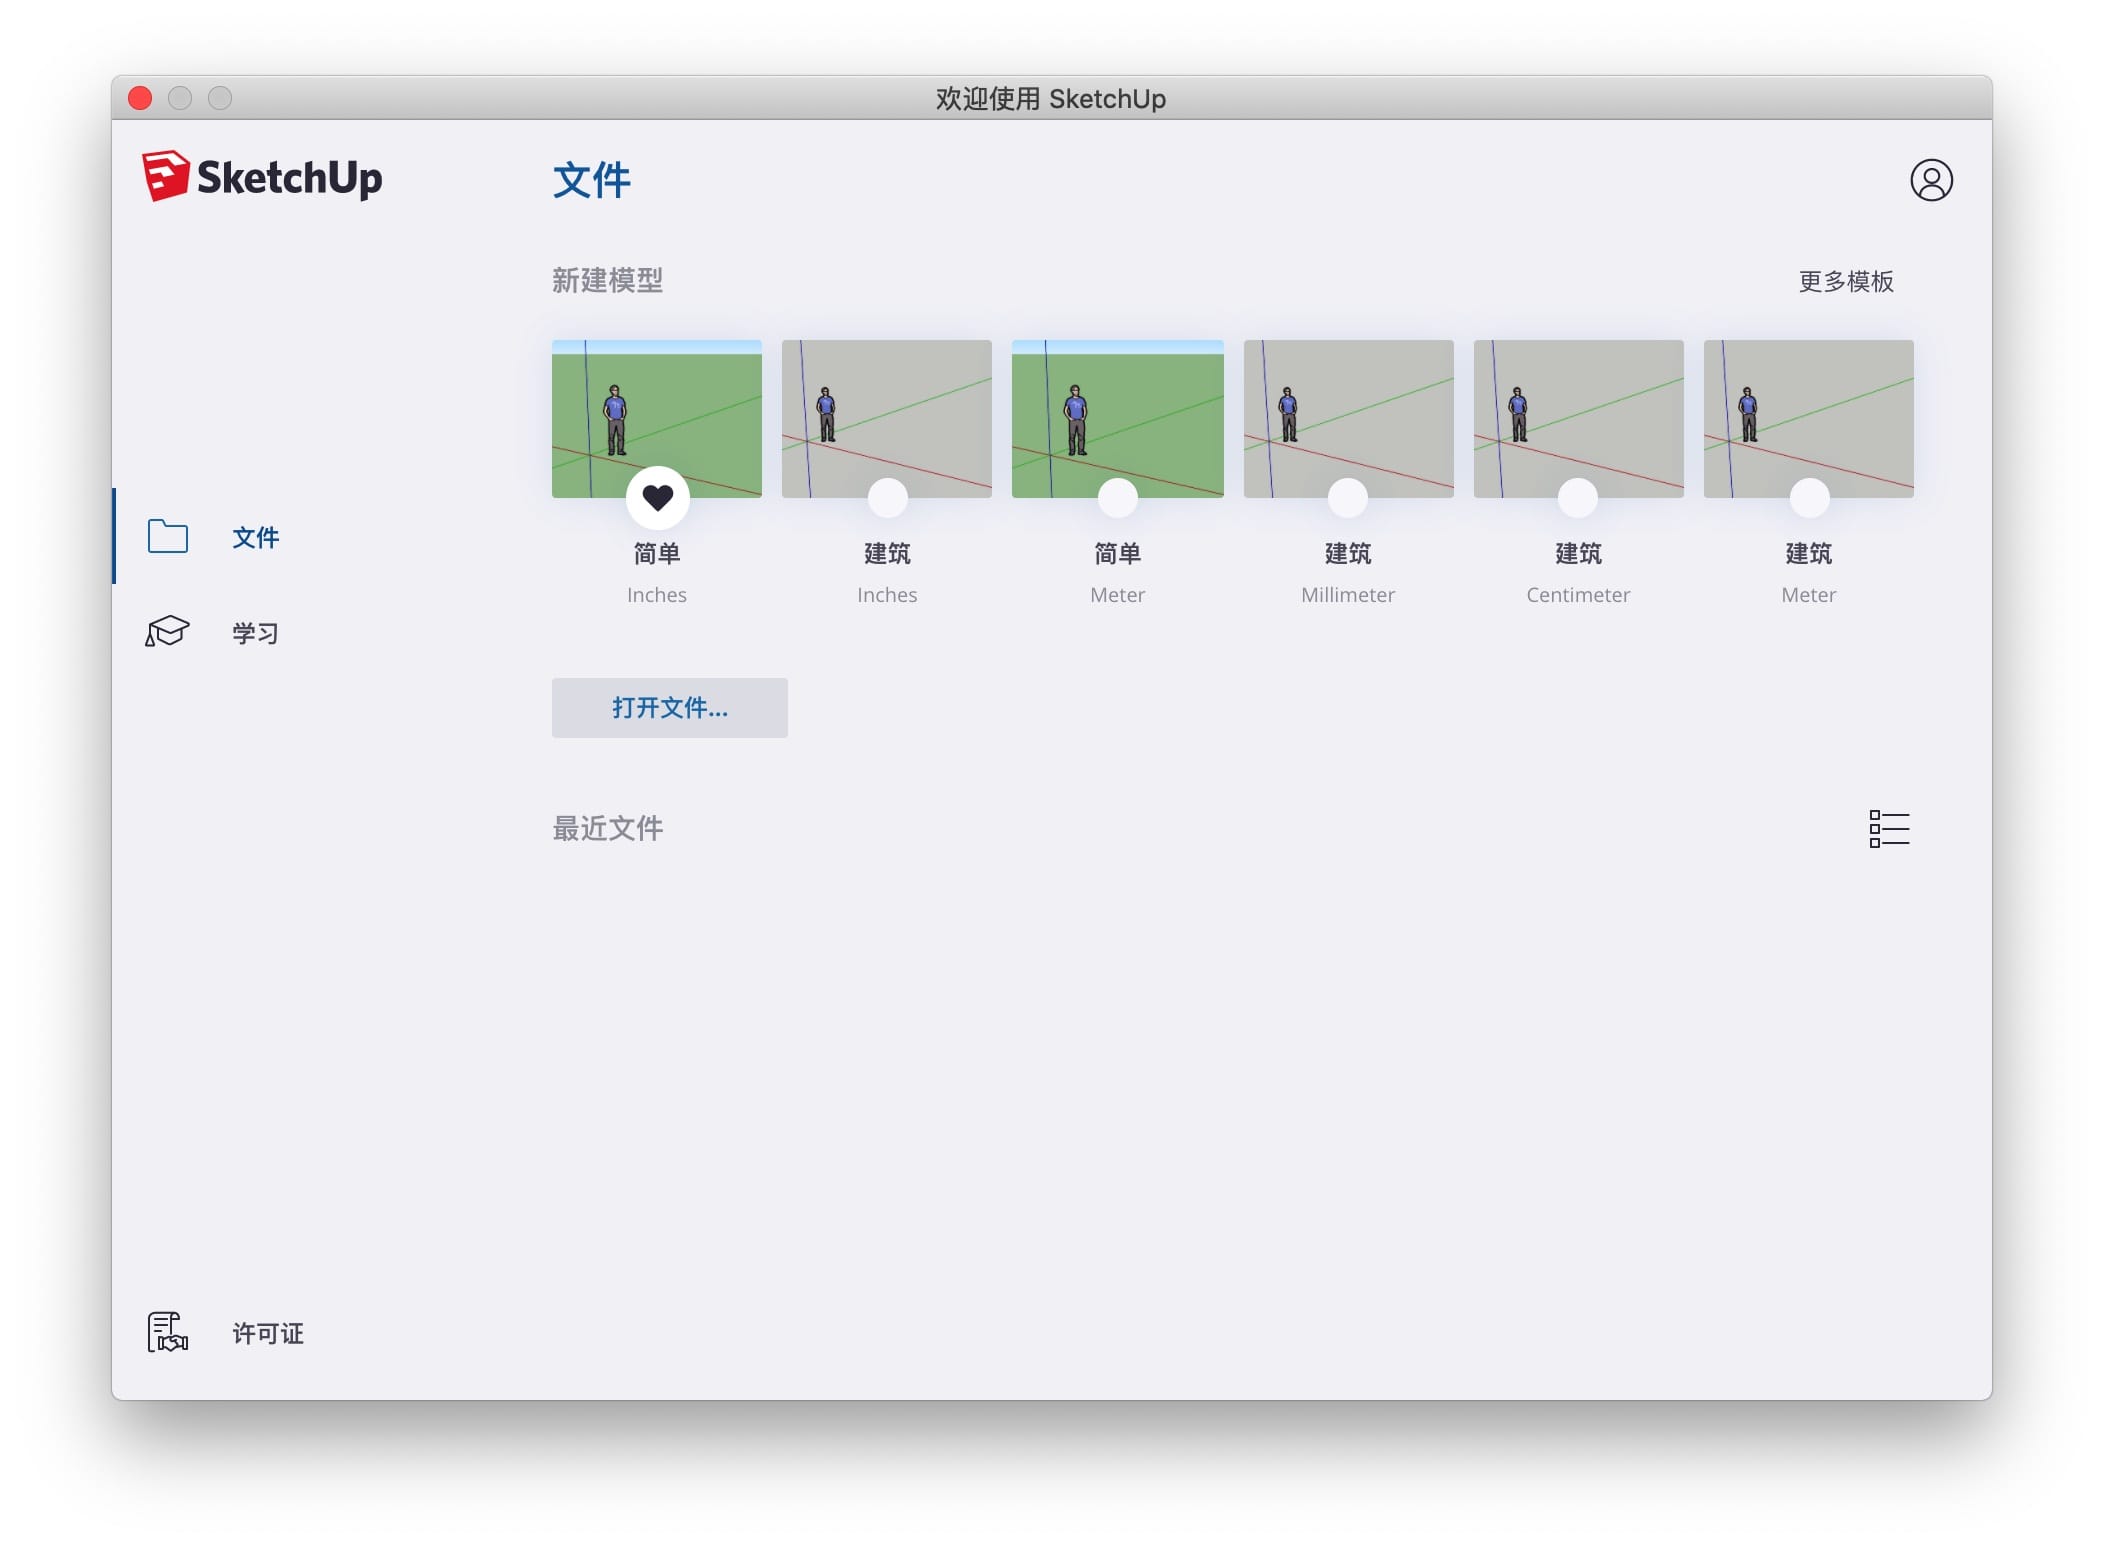Favorite the 建筑 Centimeter template circle

click(1578, 498)
